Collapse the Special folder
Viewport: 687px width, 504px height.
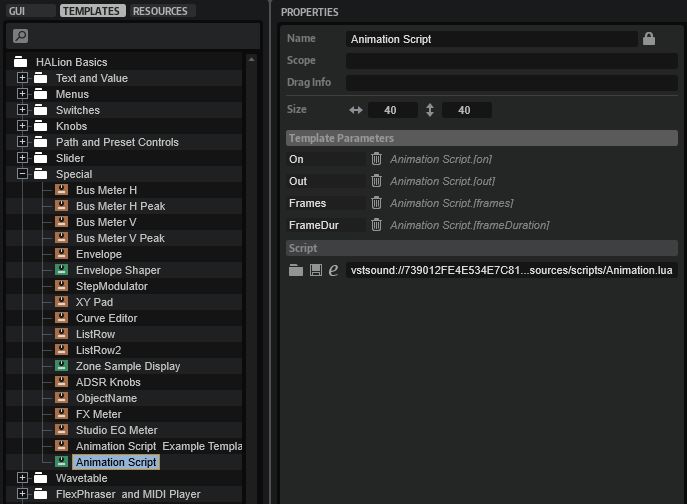click(x=22, y=174)
